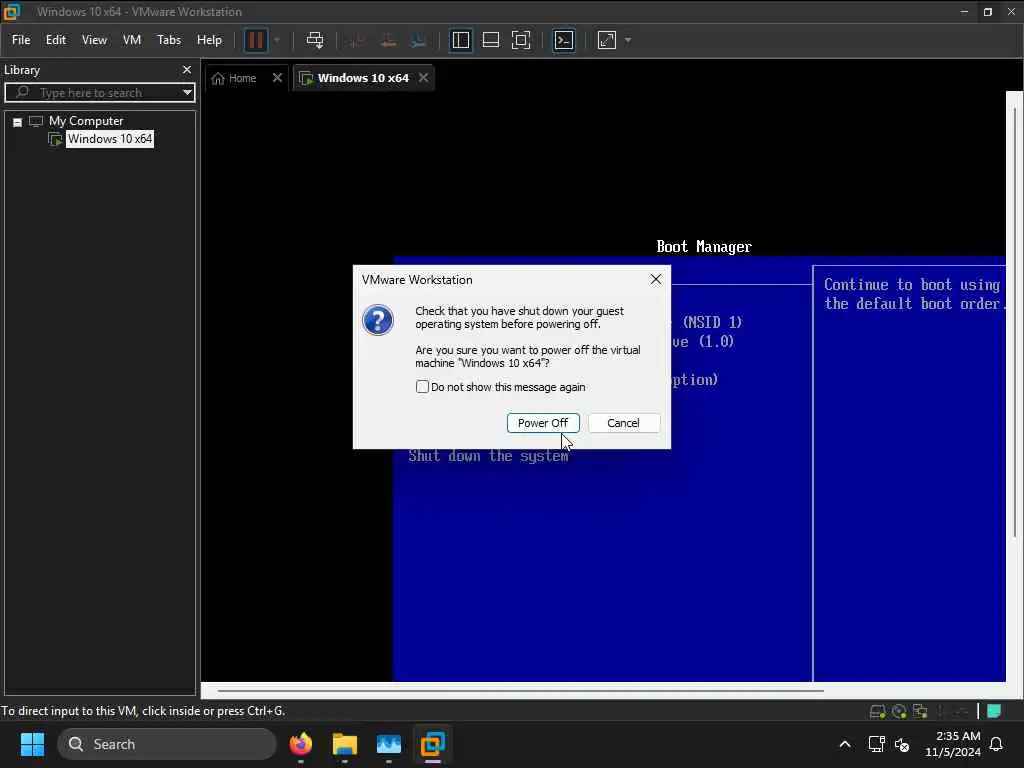The width and height of the screenshot is (1024, 768).
Task: Open the VM menu
Action: 132,40
